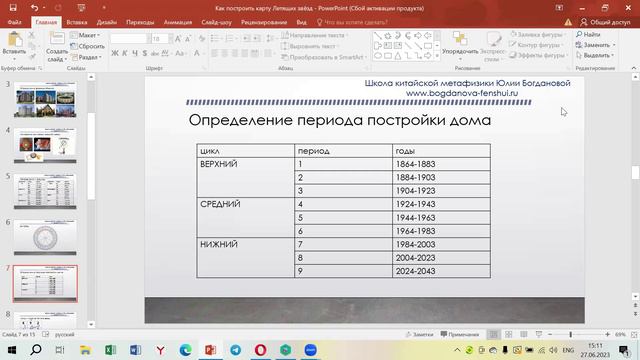Expand the shapes gallery more button
The width and height of the screenshot is (640, 360).
tap(437, 56)
